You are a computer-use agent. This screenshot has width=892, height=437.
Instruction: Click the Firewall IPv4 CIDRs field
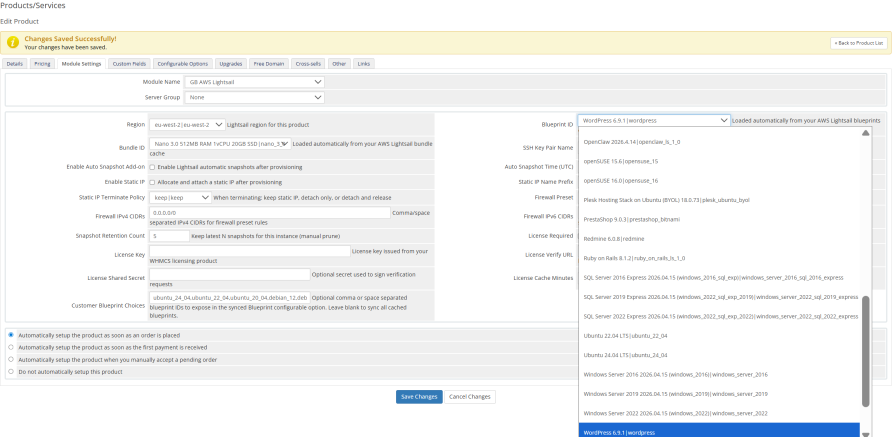(270, 213)
